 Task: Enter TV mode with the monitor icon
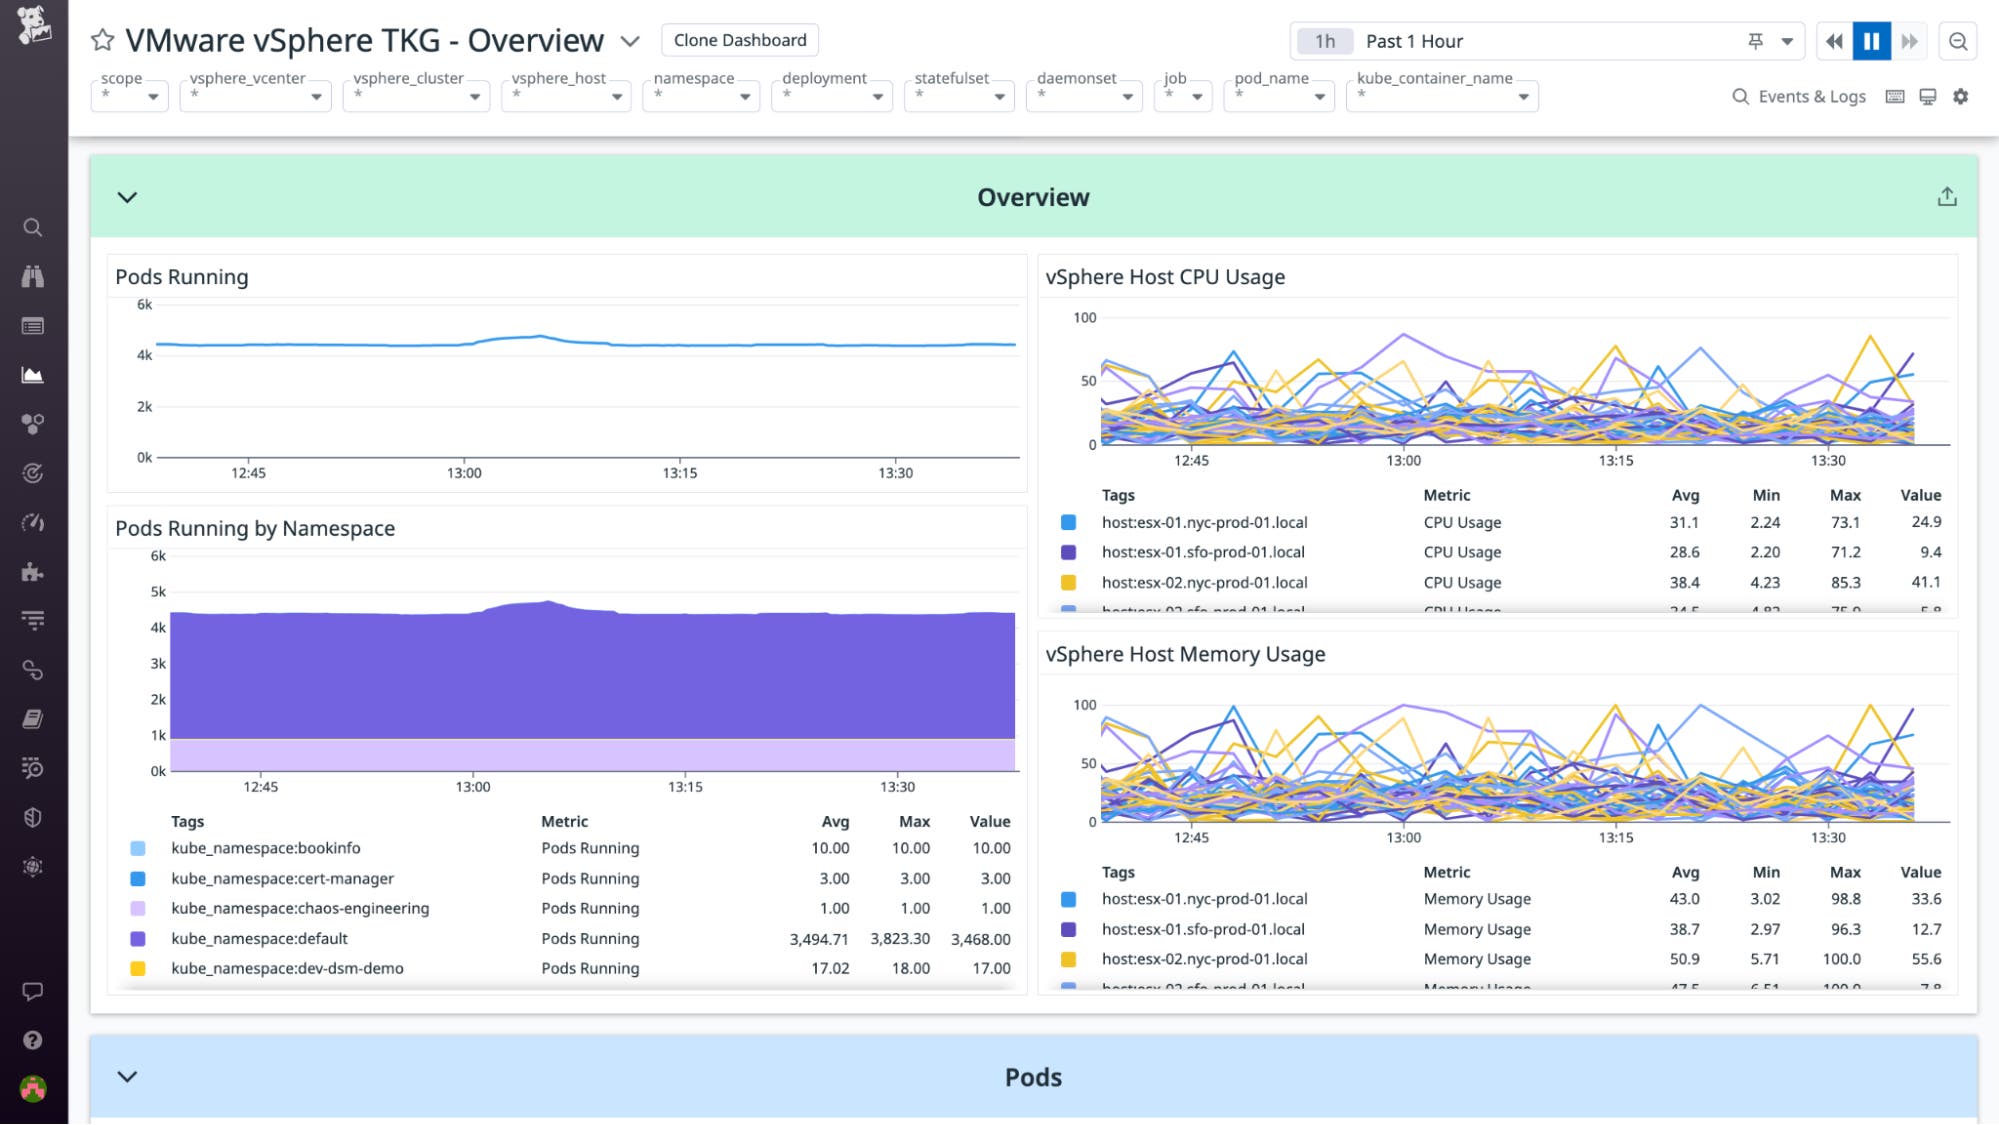click(x=1926, y=96)
